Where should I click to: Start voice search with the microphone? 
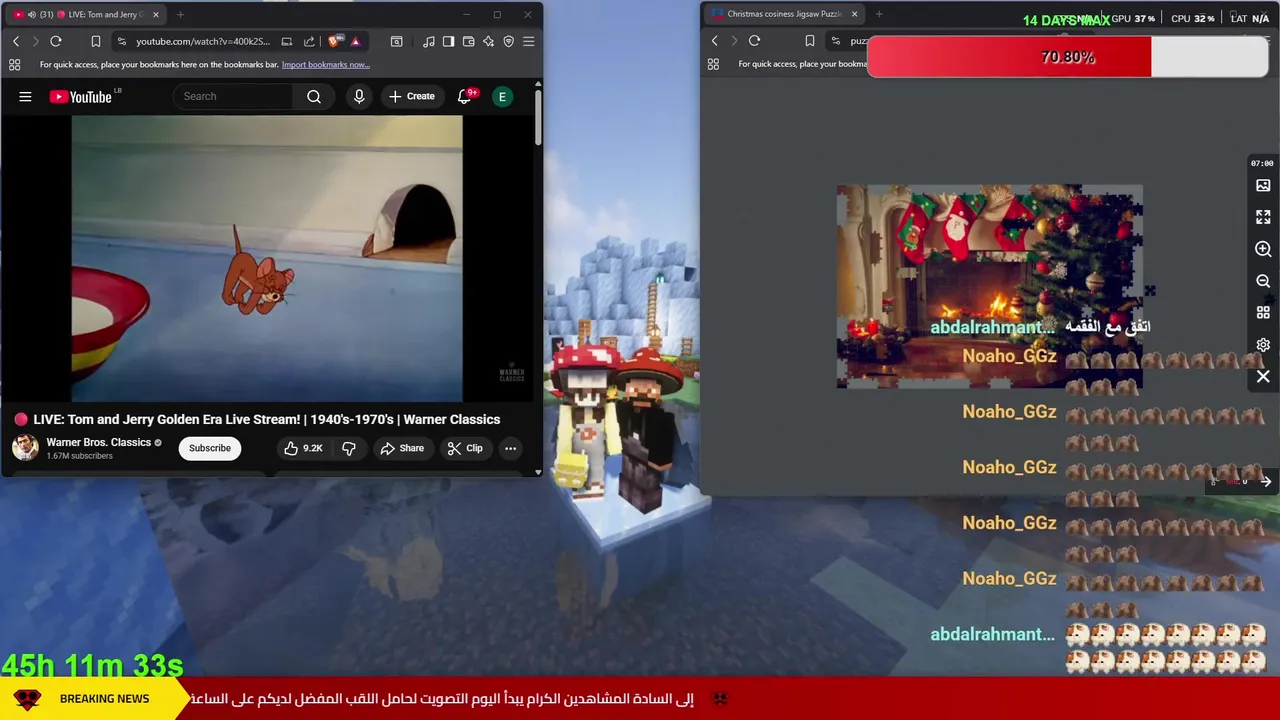(359, 97)
